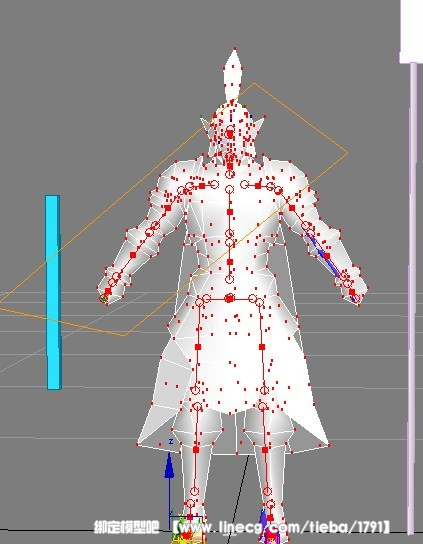Select the cyan vertical box object

pyautogui.click(x=54, y=292)
